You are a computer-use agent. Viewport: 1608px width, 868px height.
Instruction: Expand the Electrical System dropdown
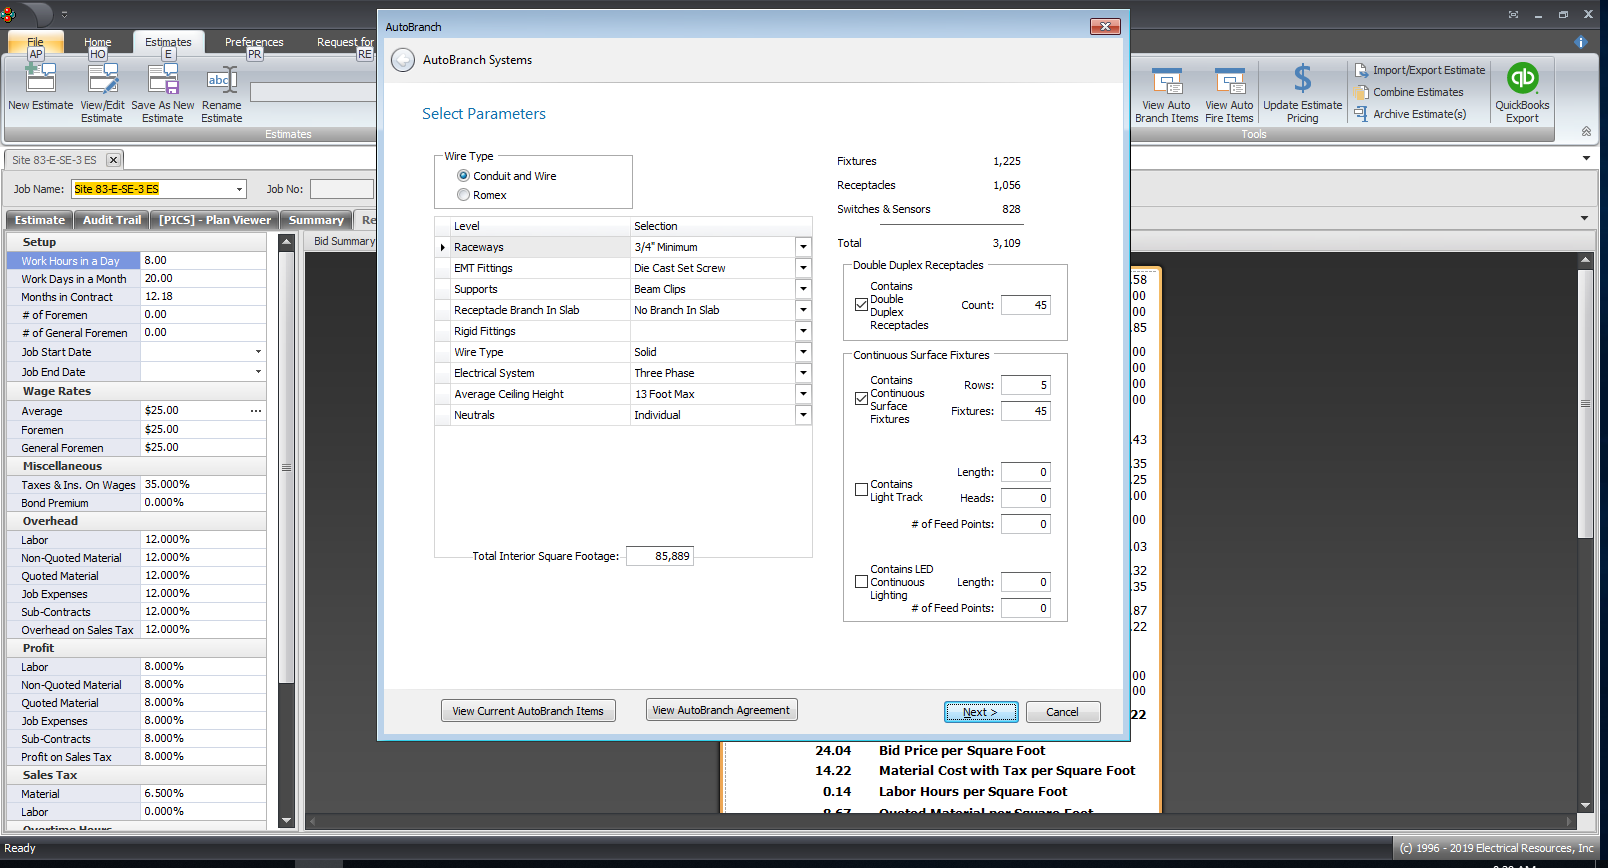coord(802,373)
